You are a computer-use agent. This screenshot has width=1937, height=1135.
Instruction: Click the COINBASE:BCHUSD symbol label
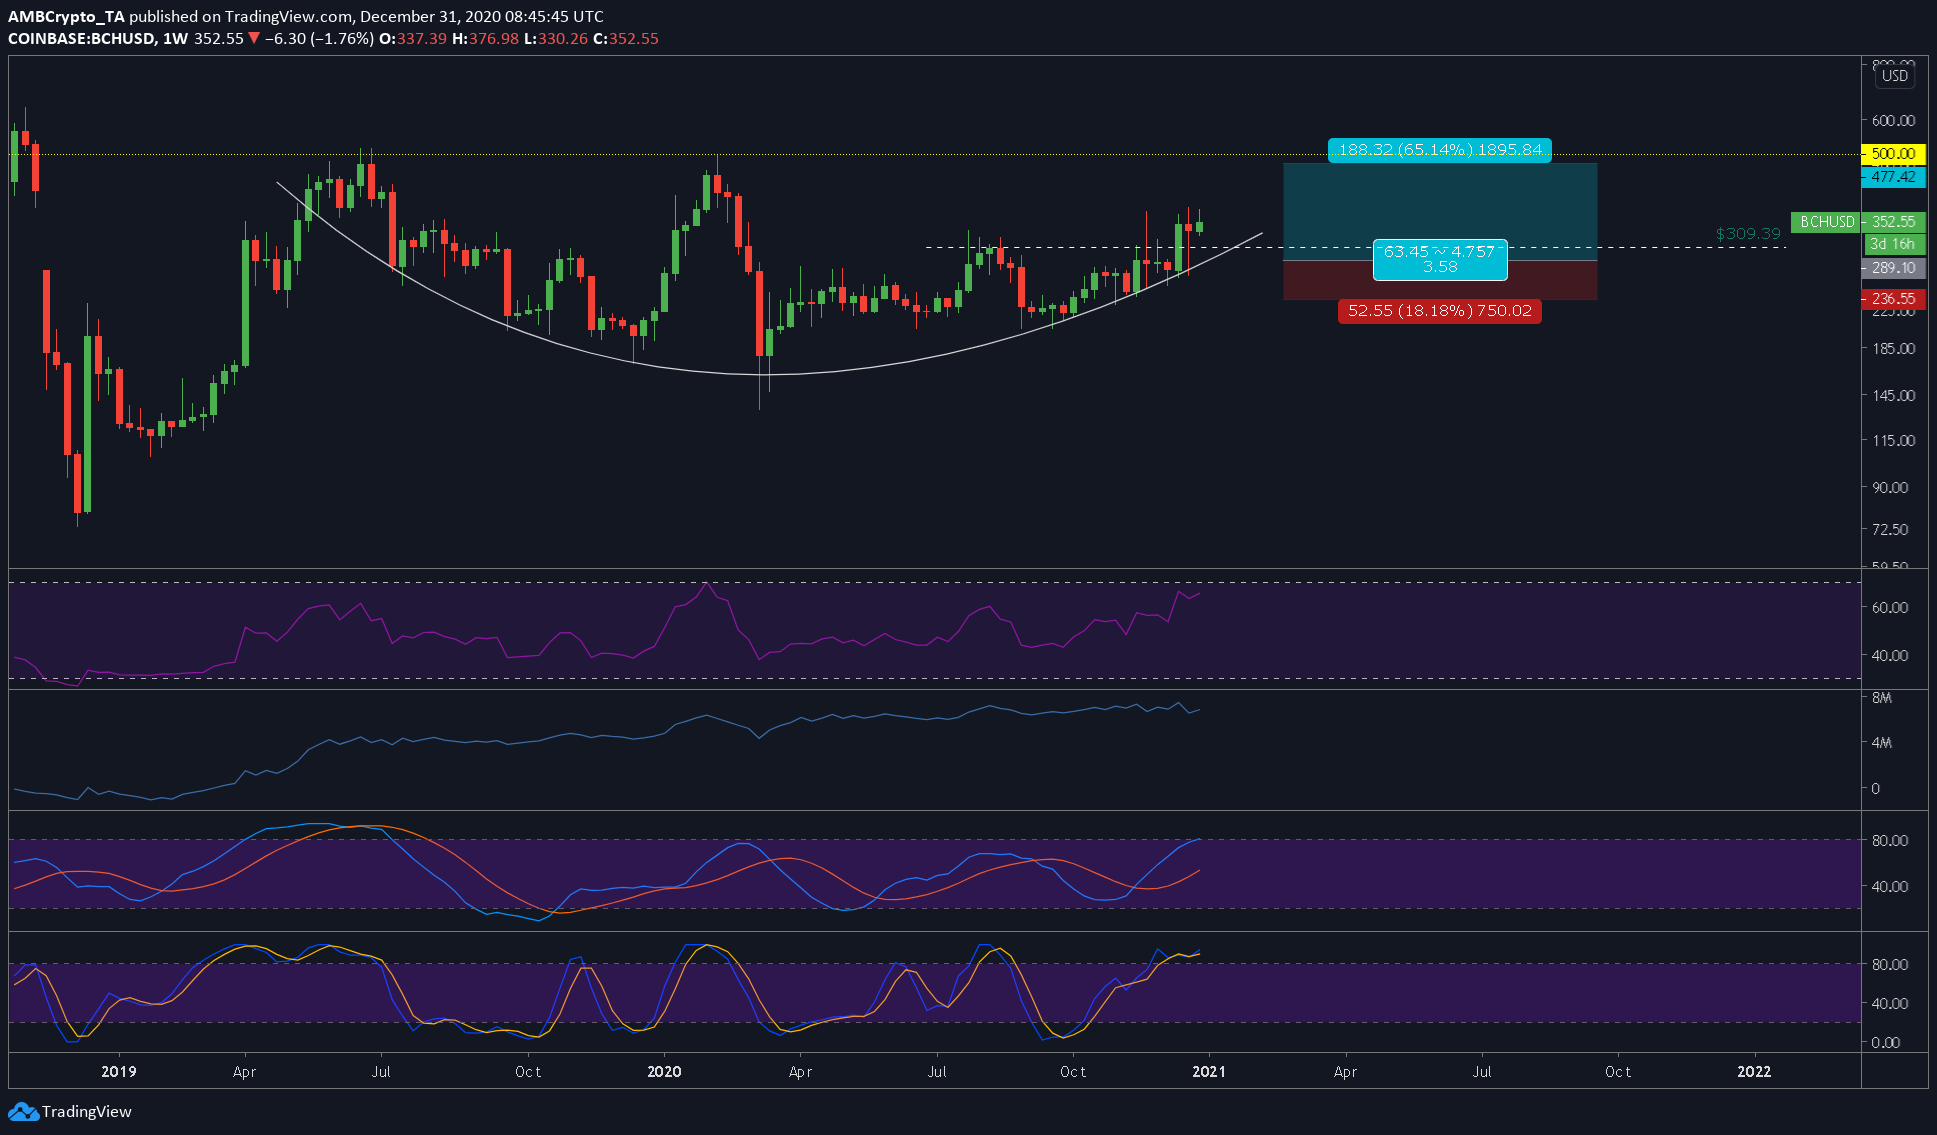(81, 39)
